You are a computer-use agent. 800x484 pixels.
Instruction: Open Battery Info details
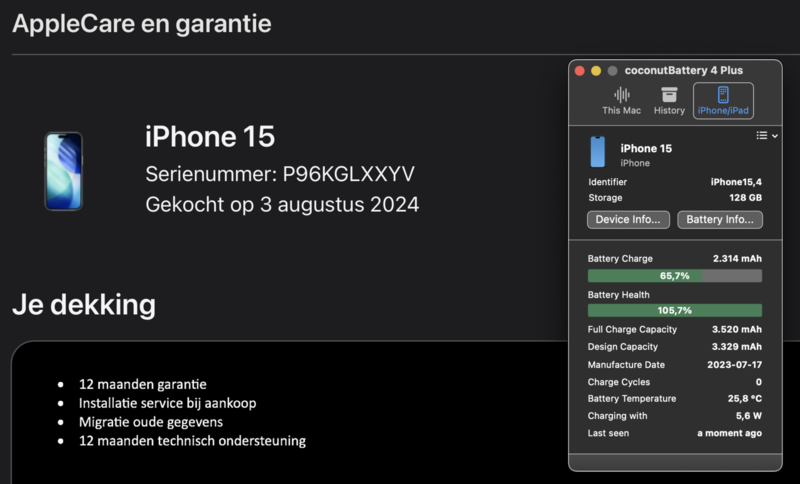tap(720, 219)
